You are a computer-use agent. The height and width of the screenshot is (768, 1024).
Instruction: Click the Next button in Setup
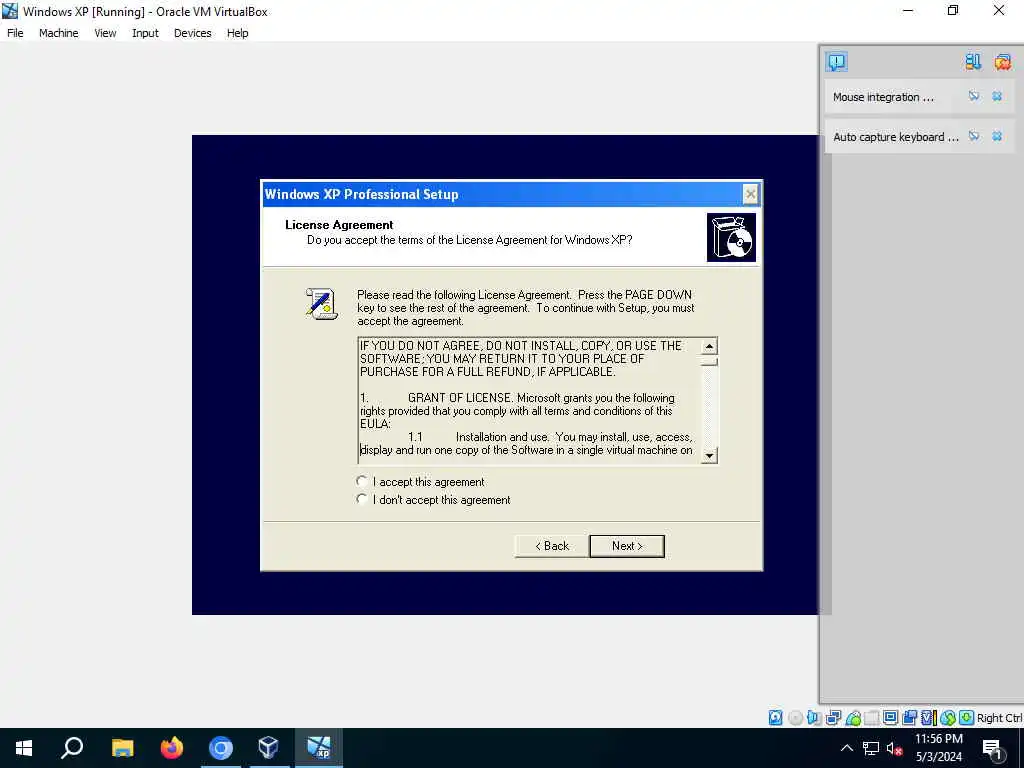pyautogui.click(x=627, y=546)
